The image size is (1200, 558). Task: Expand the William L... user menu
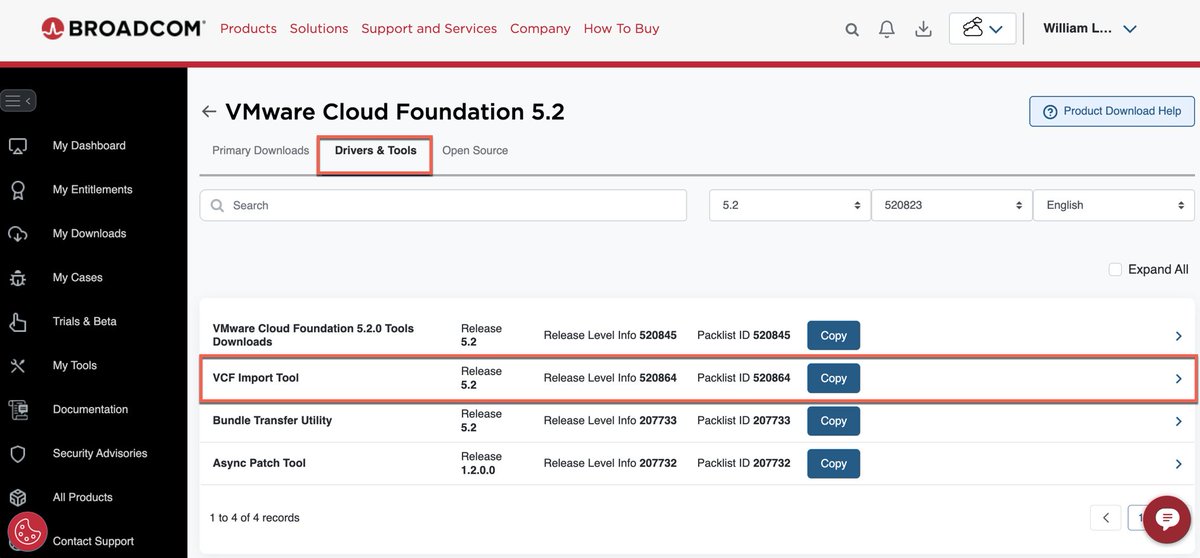[1090, 28]
